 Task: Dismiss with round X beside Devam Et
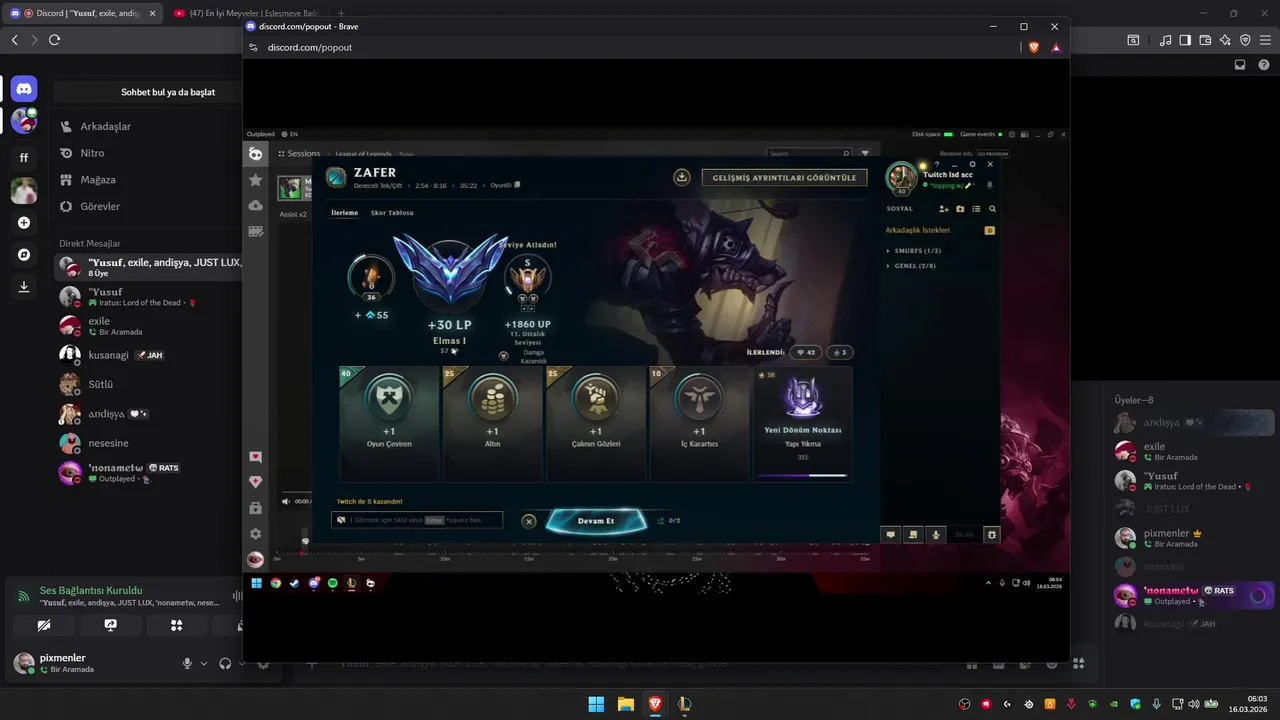[529, 521]
